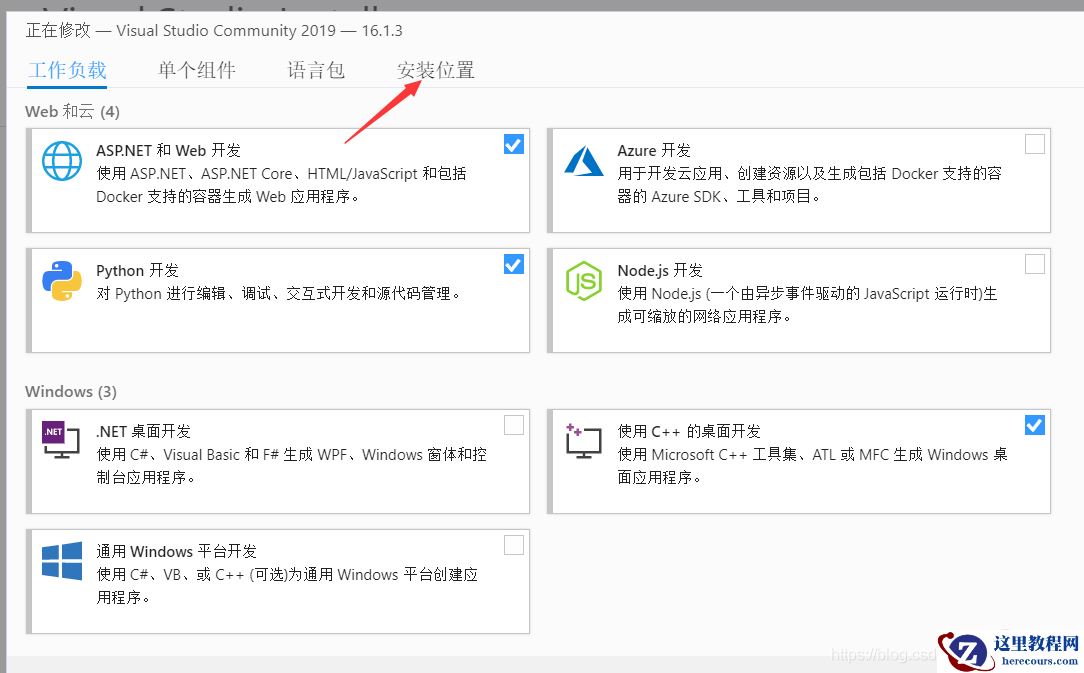Open the 语言包 tab

315,70
